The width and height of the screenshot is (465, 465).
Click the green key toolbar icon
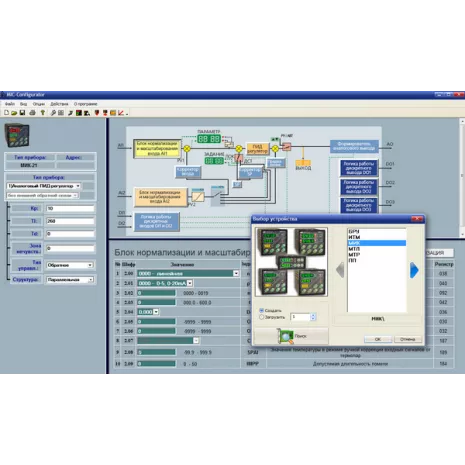point(43,113)
